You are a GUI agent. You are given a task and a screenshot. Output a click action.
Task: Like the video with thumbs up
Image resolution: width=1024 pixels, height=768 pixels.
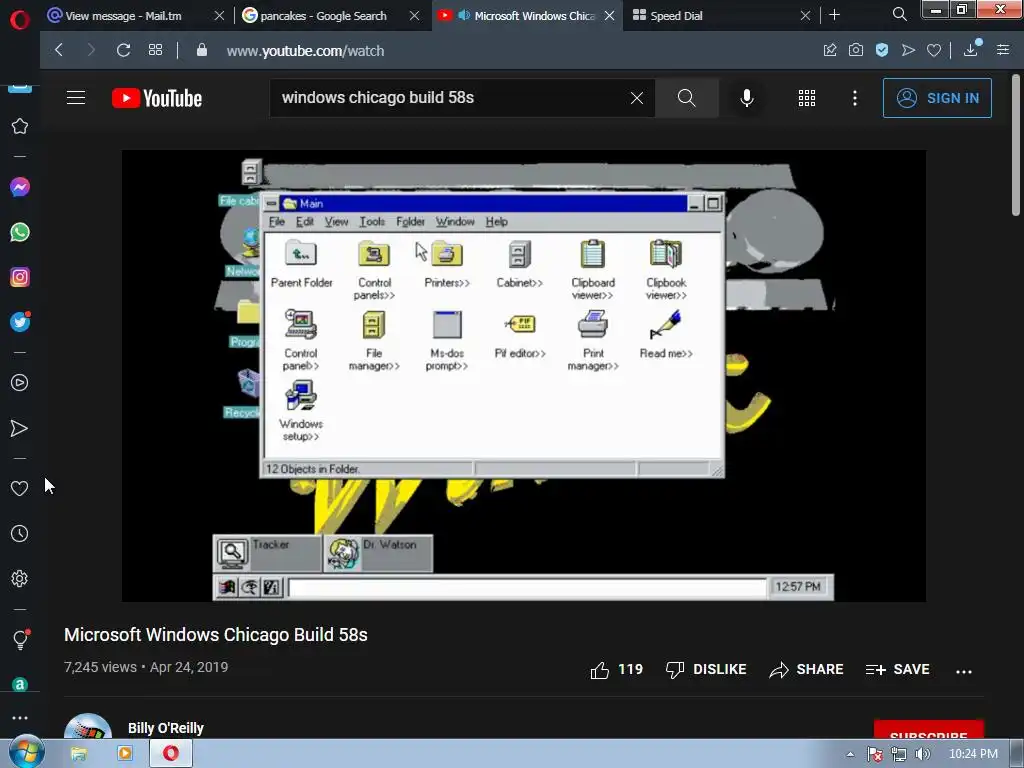point(616,669)
